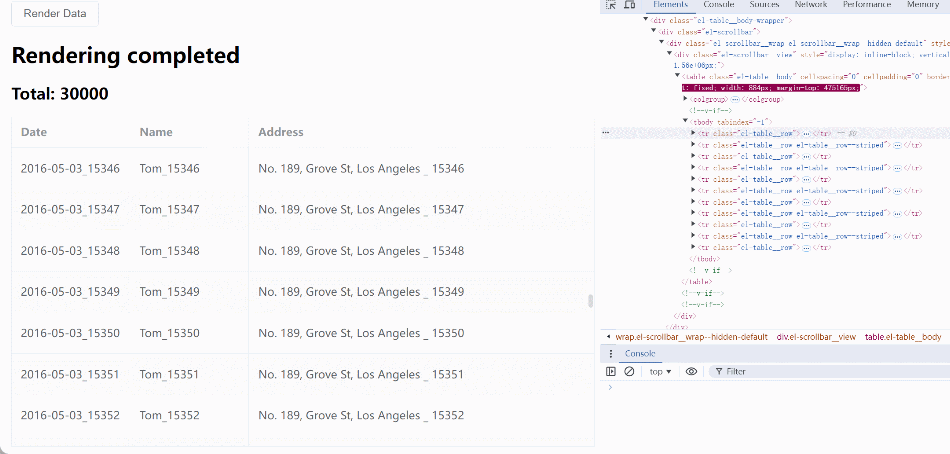Open the drawer three-dot menu beside Console
Screen dimensions: 950x454
click(x=610, y=354)
